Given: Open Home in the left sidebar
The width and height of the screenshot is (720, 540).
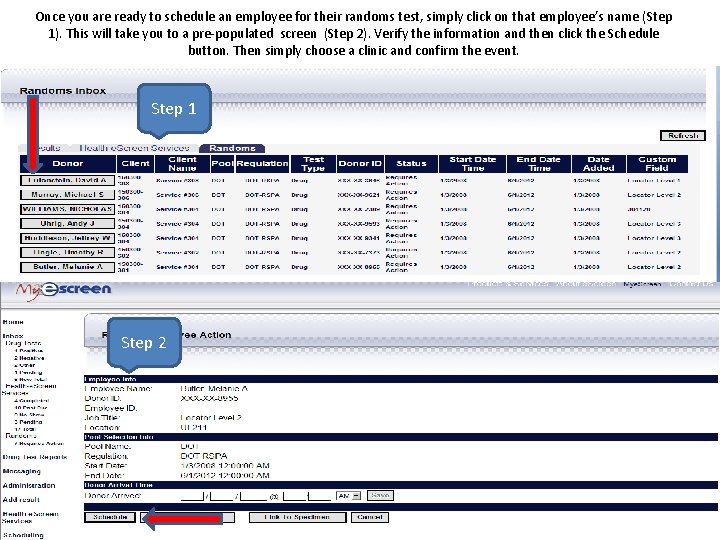Looking at the screenshot, I should tap(13, 322).
